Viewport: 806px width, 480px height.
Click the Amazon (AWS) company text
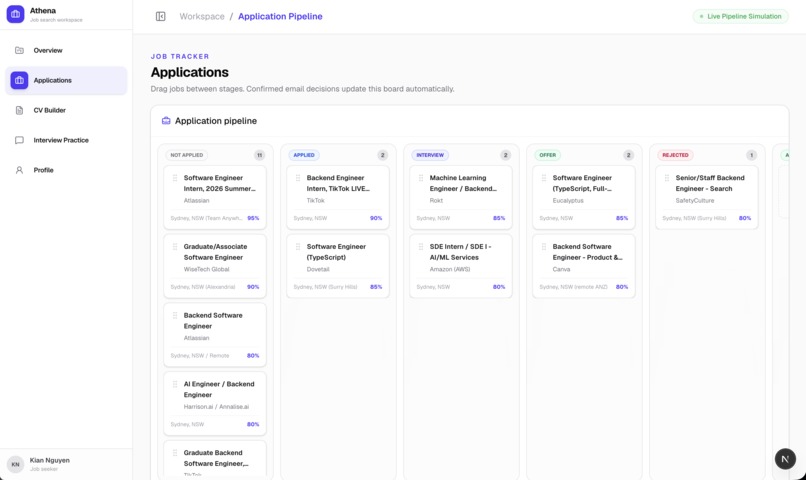point(450,269)
